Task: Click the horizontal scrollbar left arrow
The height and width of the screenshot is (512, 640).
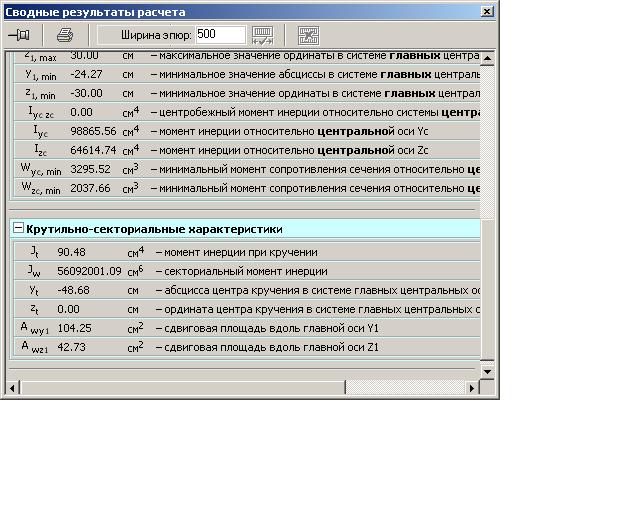Action: coord(14,387)
